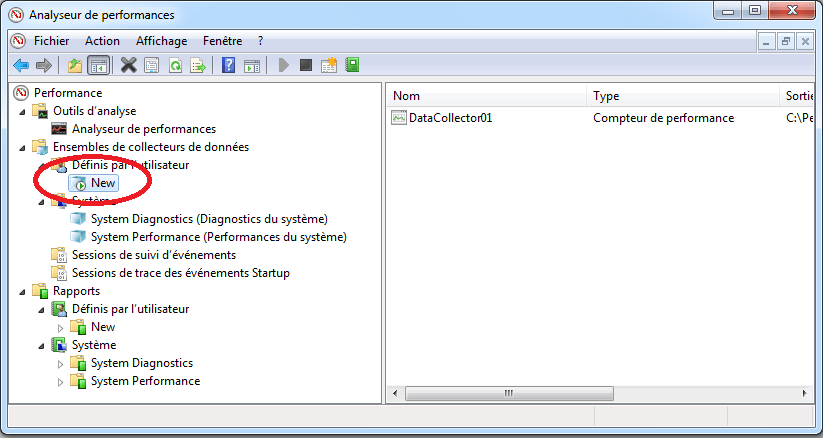825x438 pixels.
Task: Toggle the show/hide console tree button
Action: (99, 65)
